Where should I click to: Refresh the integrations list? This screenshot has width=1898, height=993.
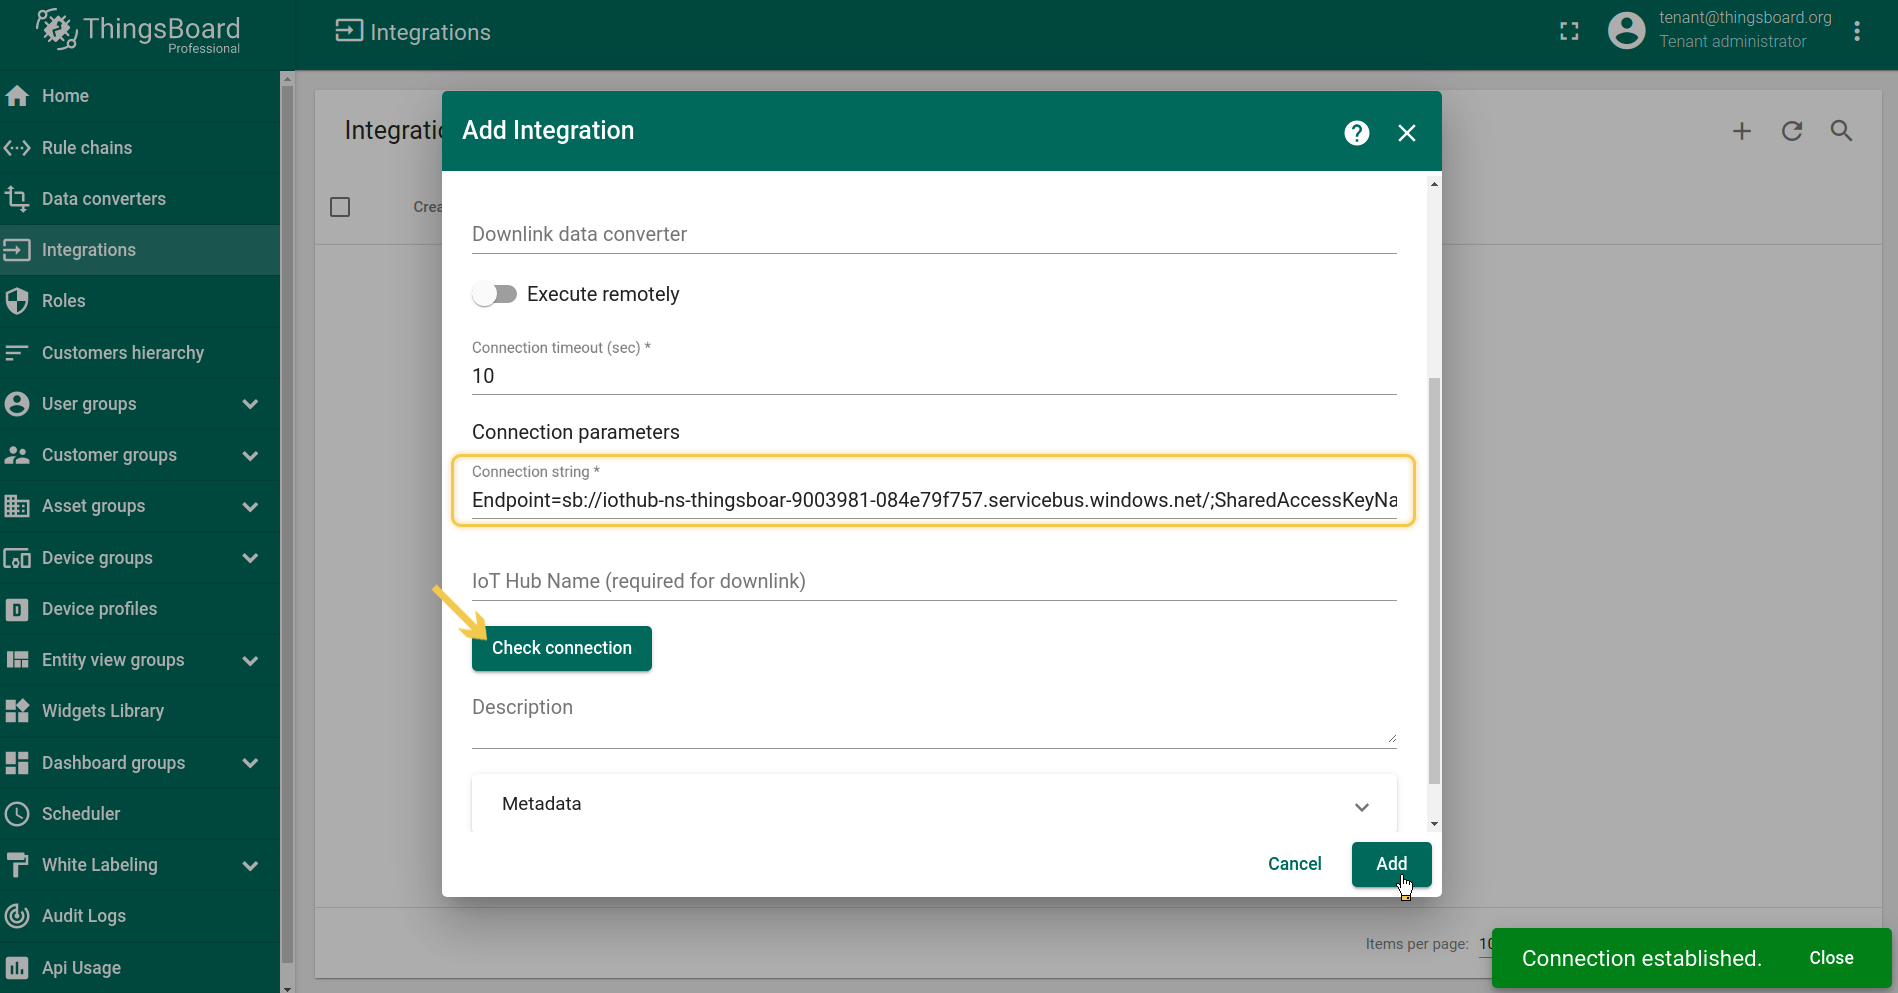point(1791,131)
